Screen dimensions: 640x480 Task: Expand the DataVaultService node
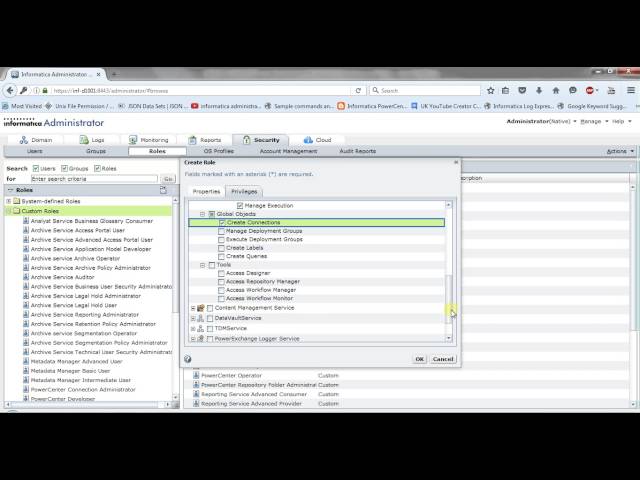coord(193,318)
